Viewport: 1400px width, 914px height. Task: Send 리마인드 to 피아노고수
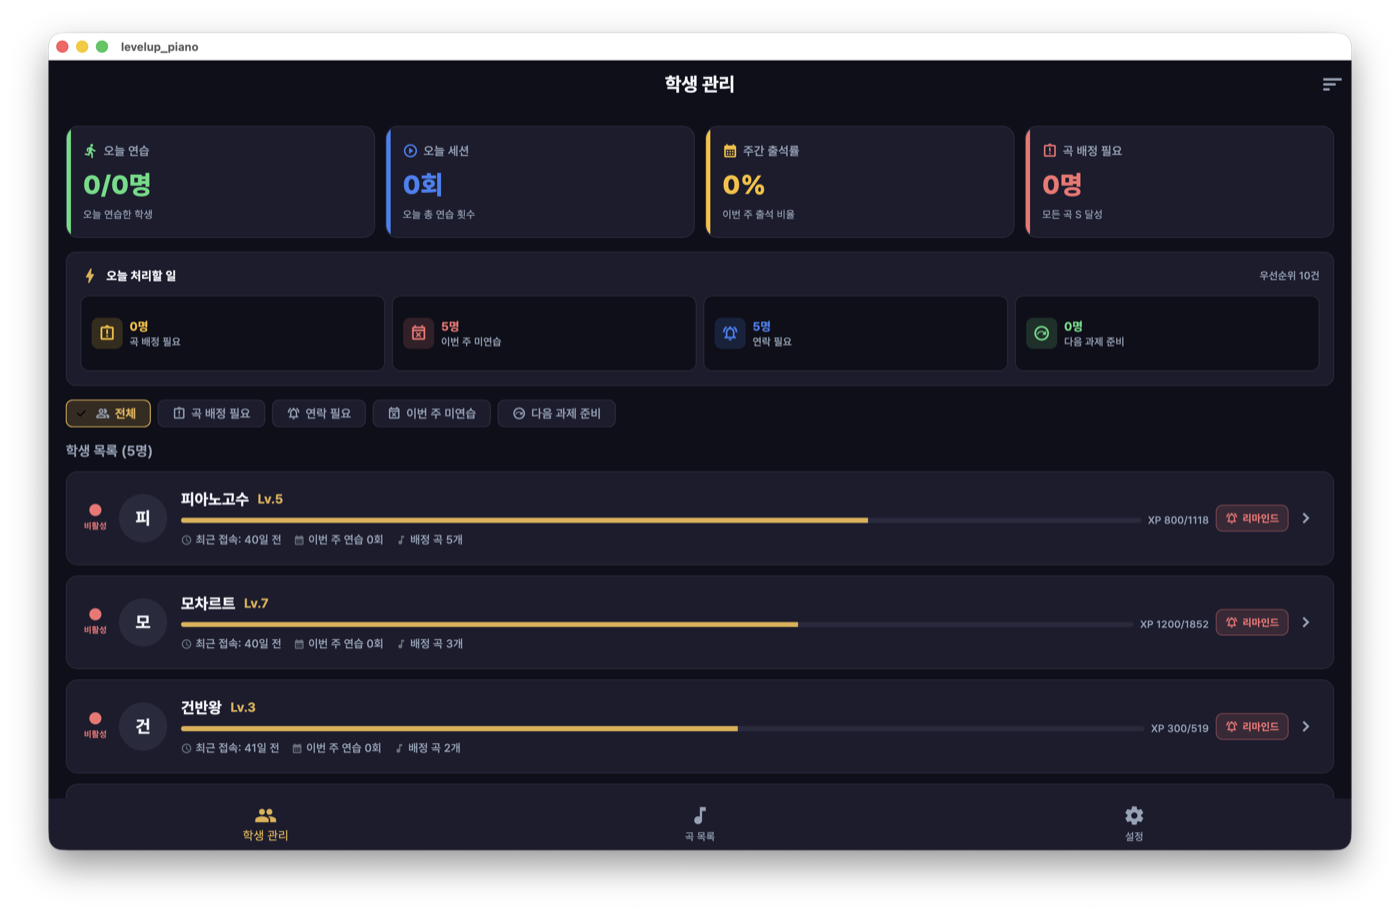point(1252,518)
